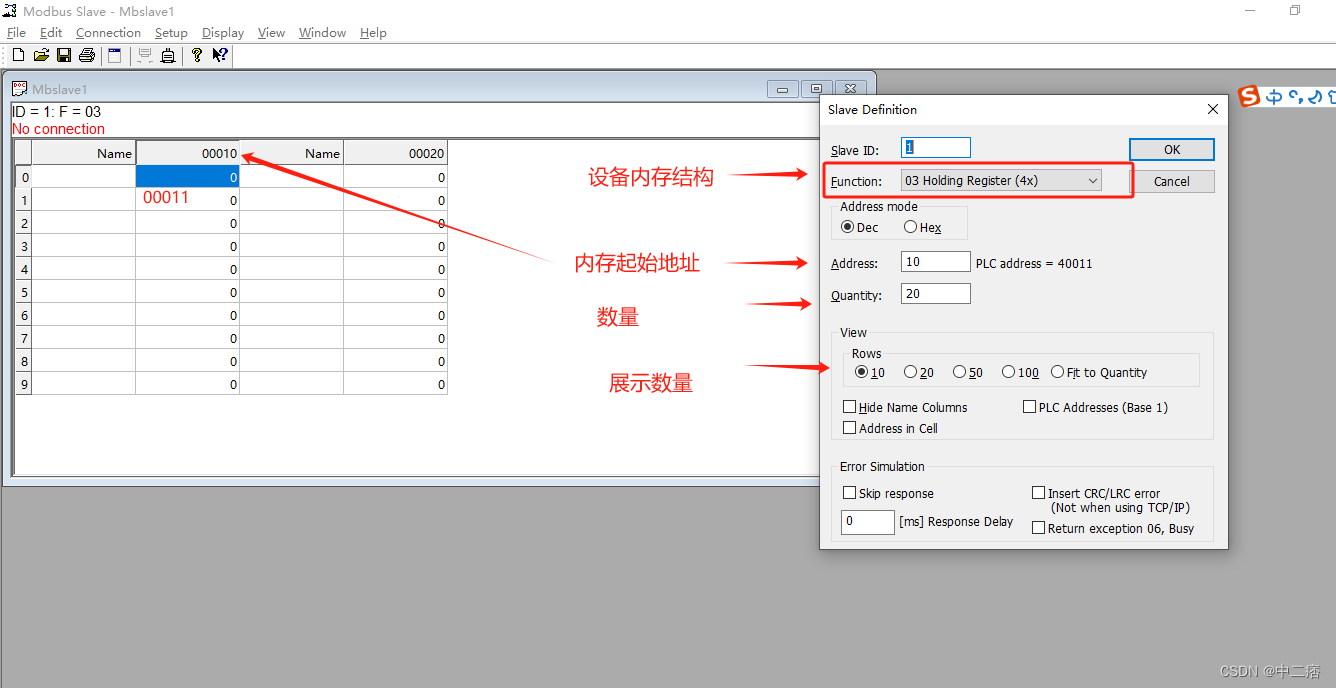Viewport: 1336px width, 688px height.
Task: Click the Modbus Slave app icon in title bar
Action: tap(10, 11)
